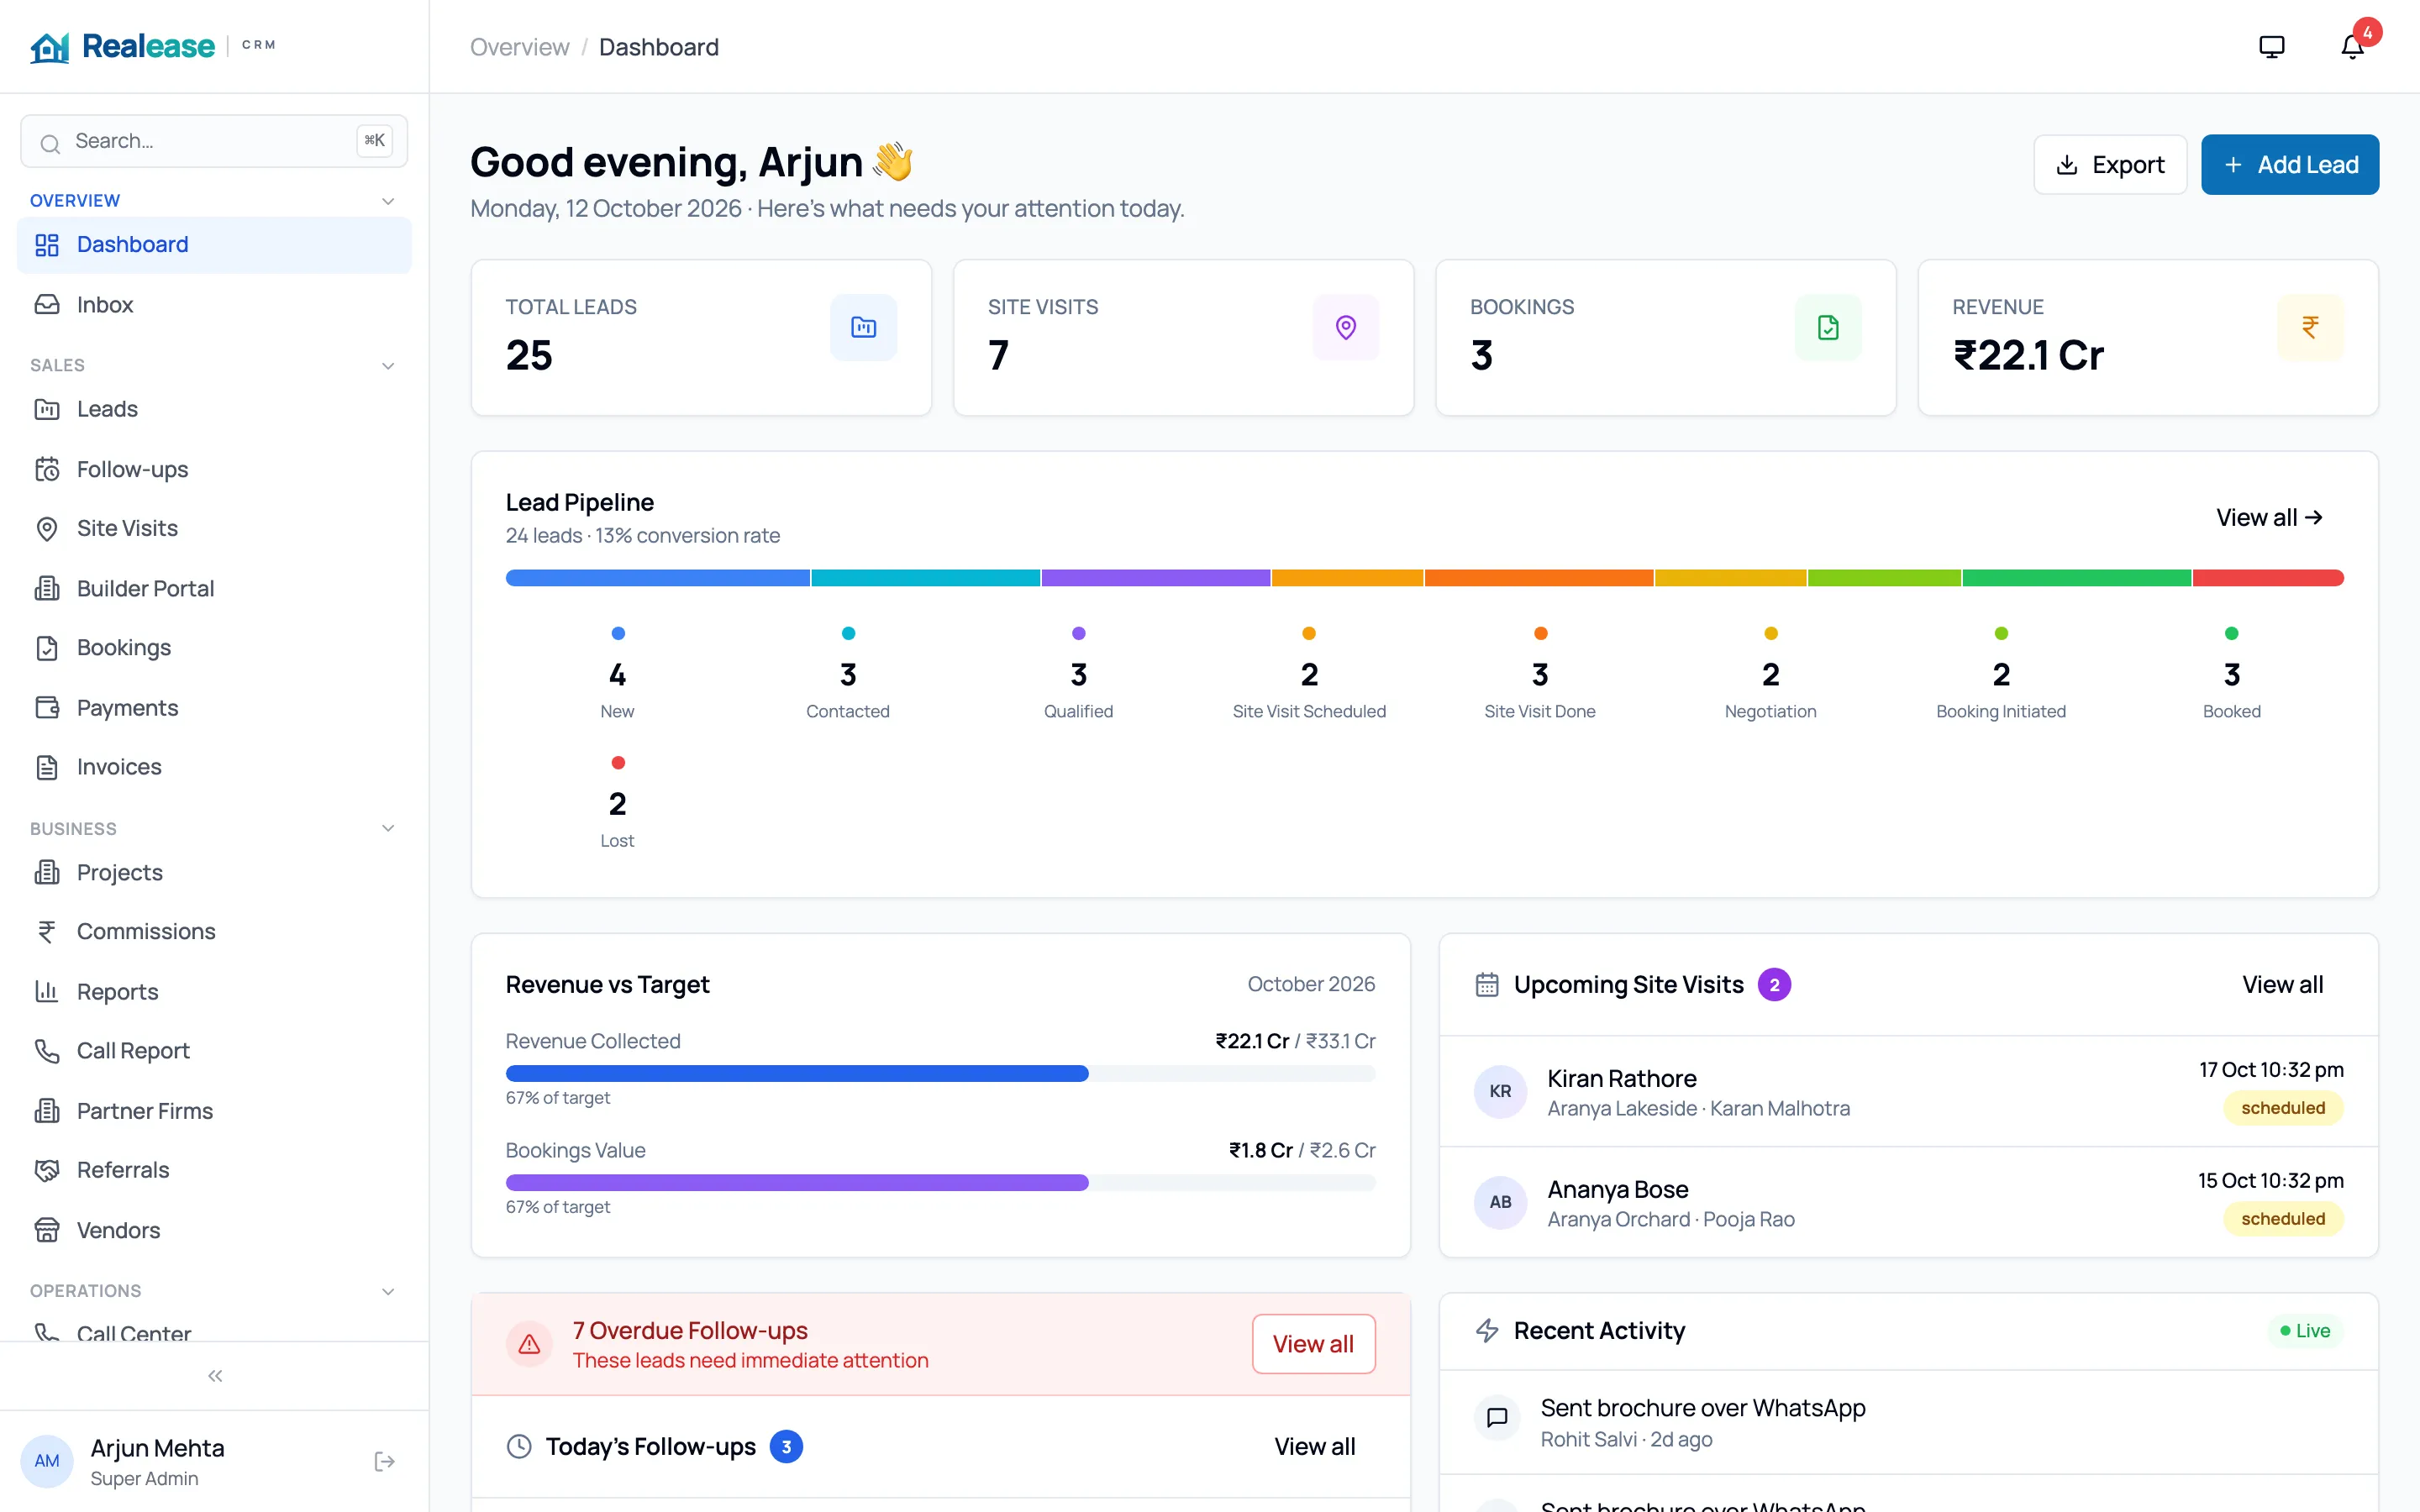Click the chat bubble icon for Rohit Salvi activity
The width and height of the screenshot is (2420, 1512).
[x=1497, y=1417]
